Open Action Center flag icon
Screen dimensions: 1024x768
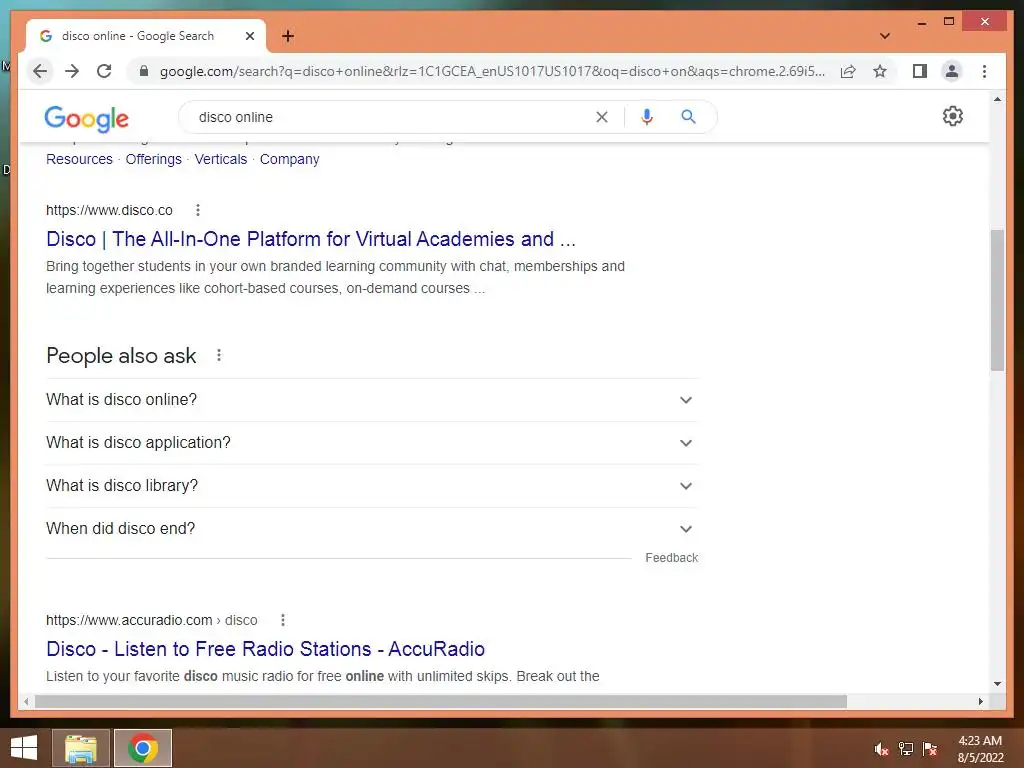tap(930, 749)
